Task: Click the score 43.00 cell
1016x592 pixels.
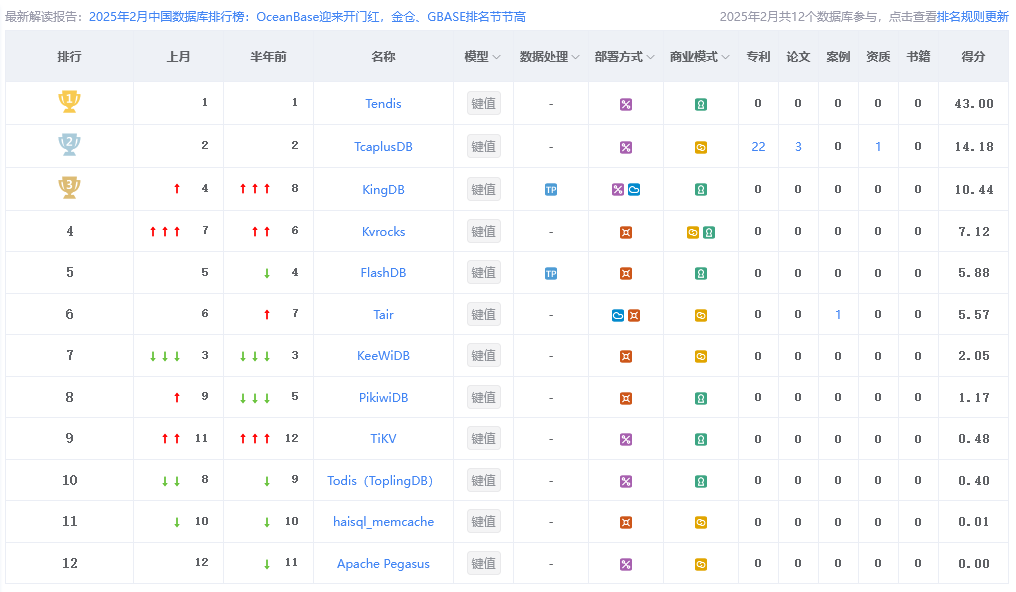Action: coord(974,104)
